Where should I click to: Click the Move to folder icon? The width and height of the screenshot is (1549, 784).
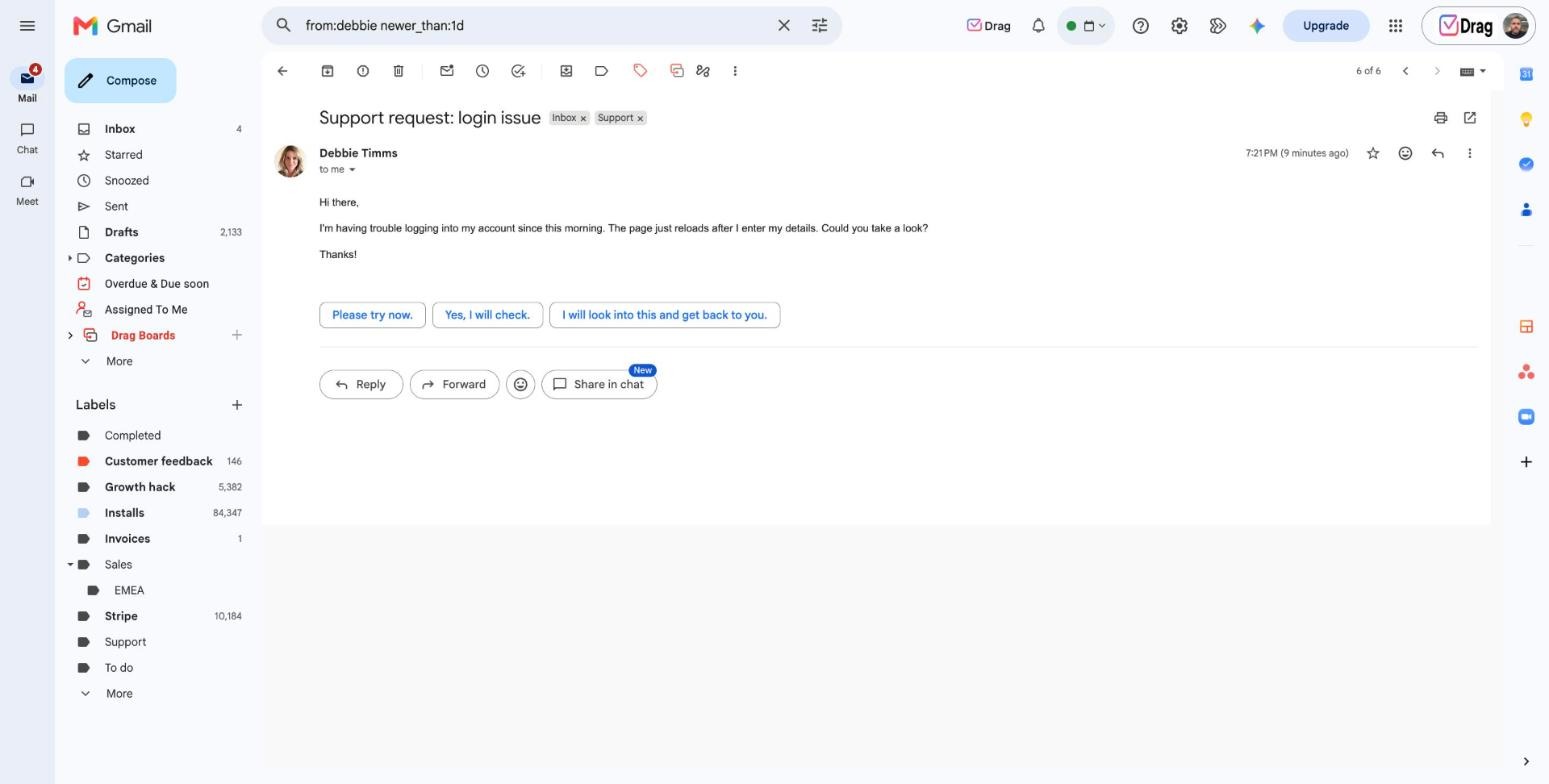(x=566, y=71)
